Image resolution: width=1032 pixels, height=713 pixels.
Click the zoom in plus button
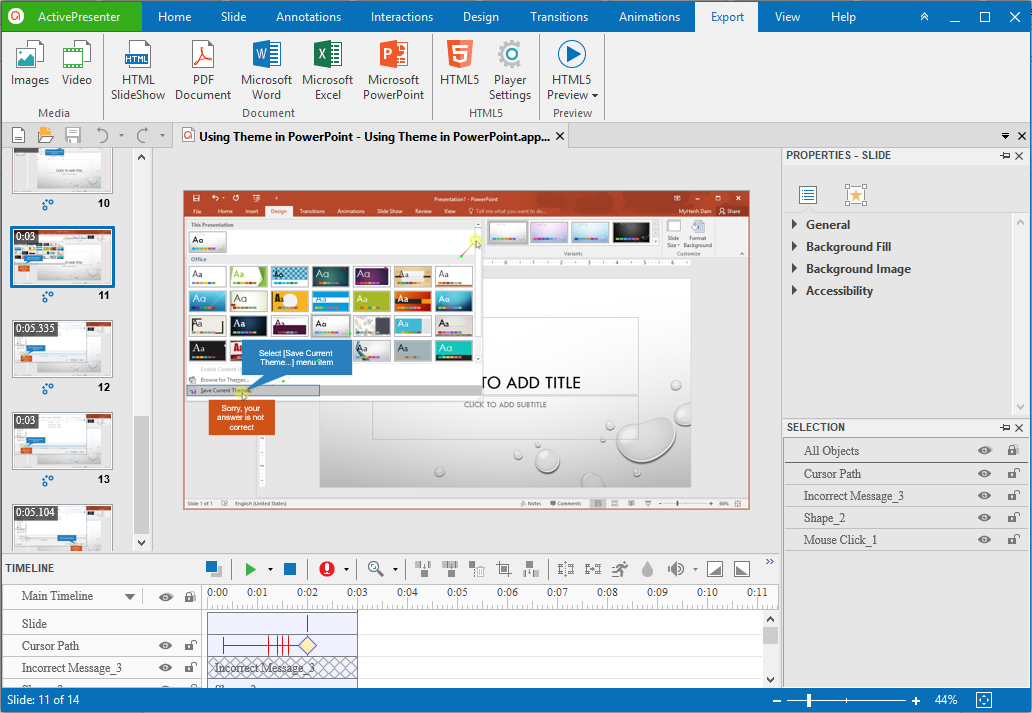click(x=916, y=700)
